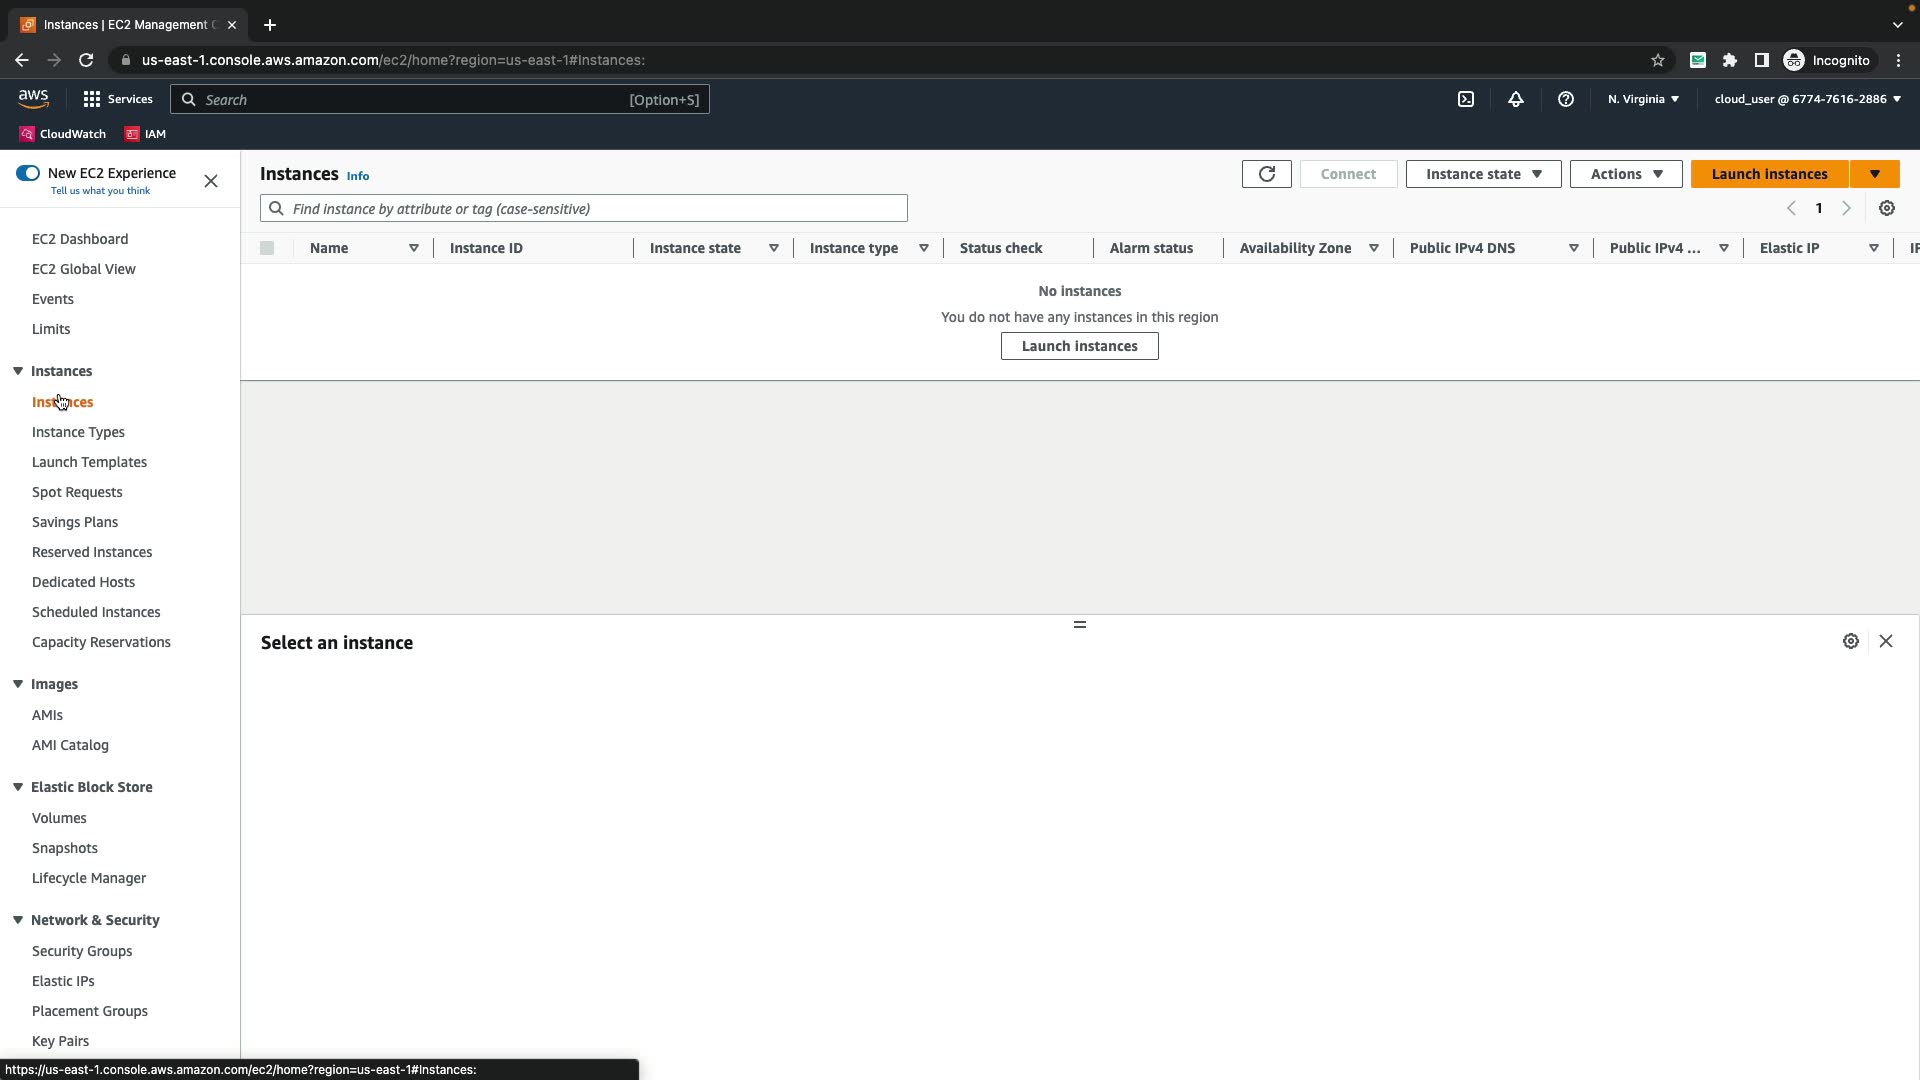Toggle New EC2 Experience switch
The image size is (1920, 1080).
coord(28,173)
